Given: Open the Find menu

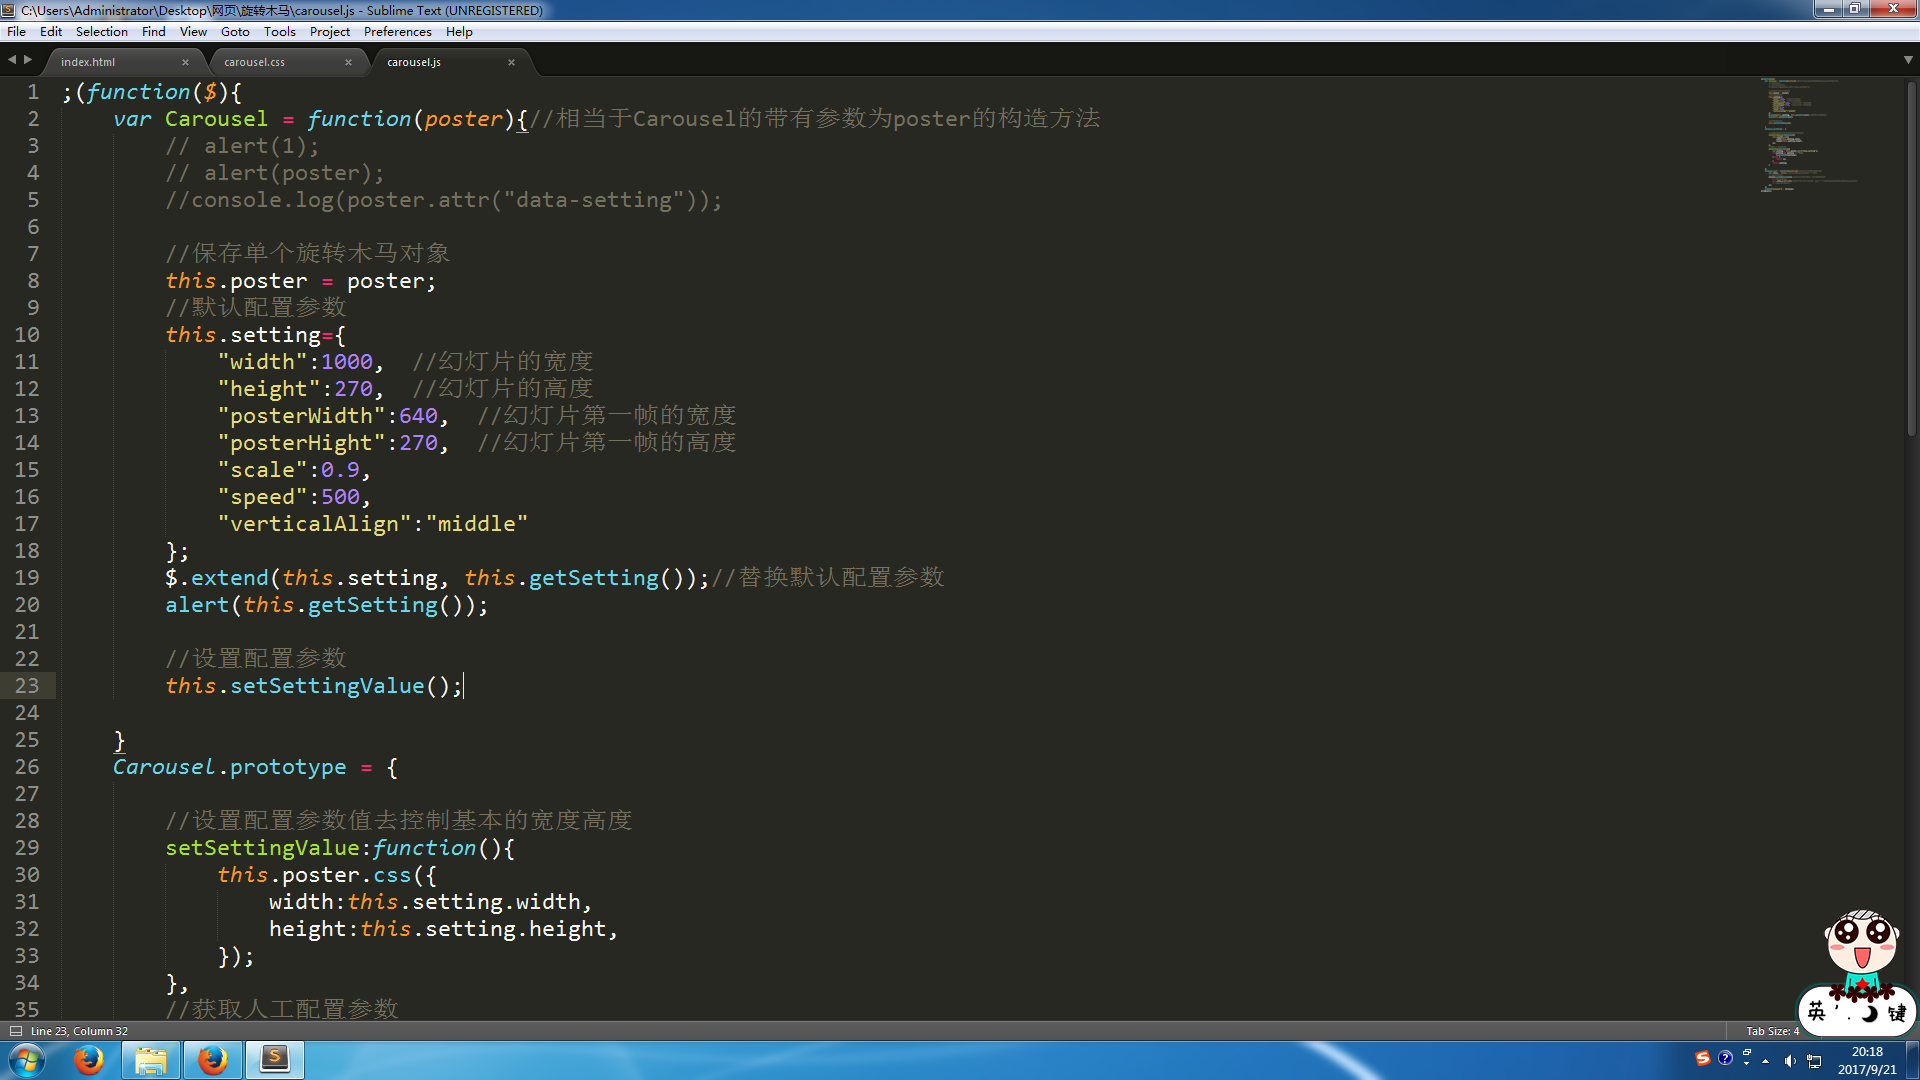Looking at the screenshot, I should coord(153,32).
